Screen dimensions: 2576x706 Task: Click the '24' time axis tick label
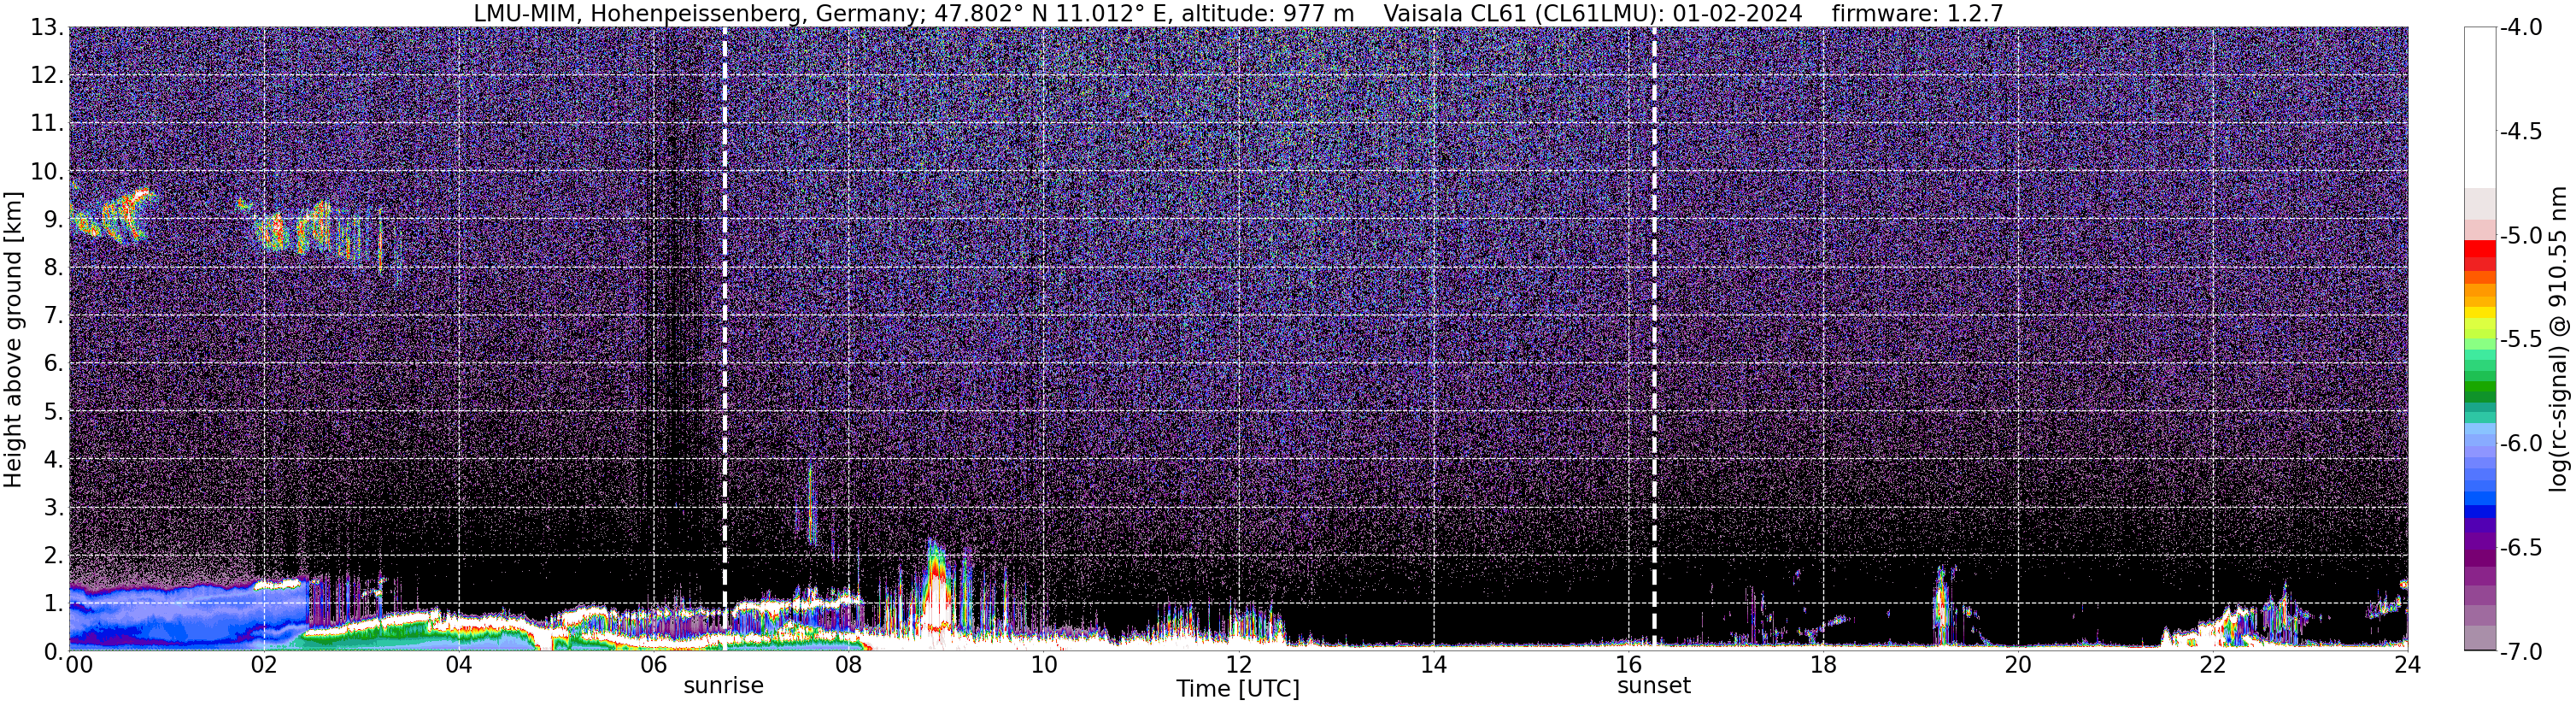2407,665
